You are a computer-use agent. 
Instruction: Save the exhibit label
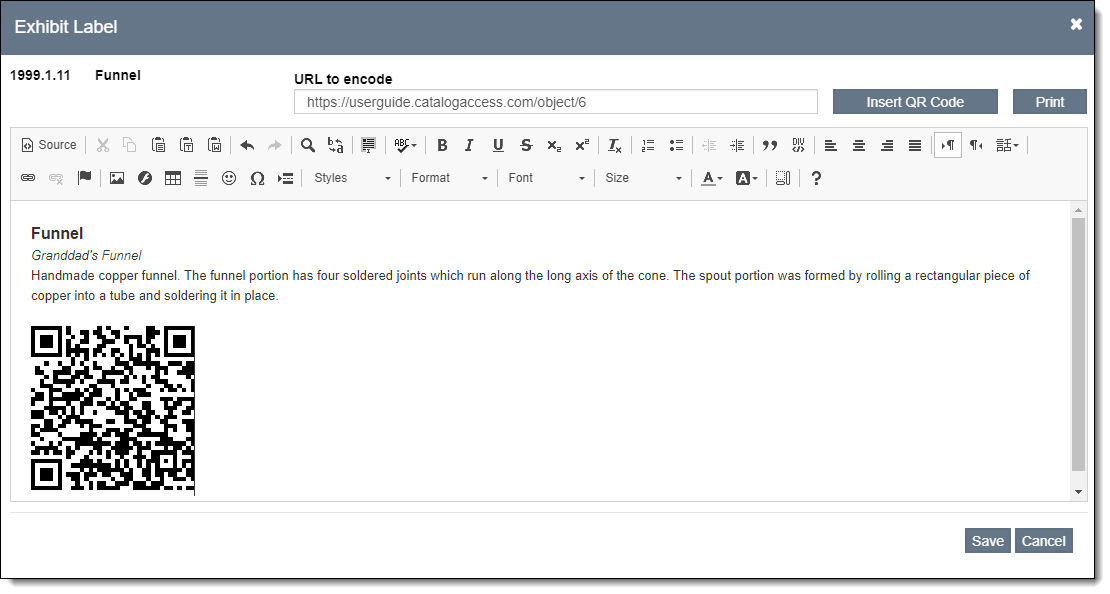[988, 541]
